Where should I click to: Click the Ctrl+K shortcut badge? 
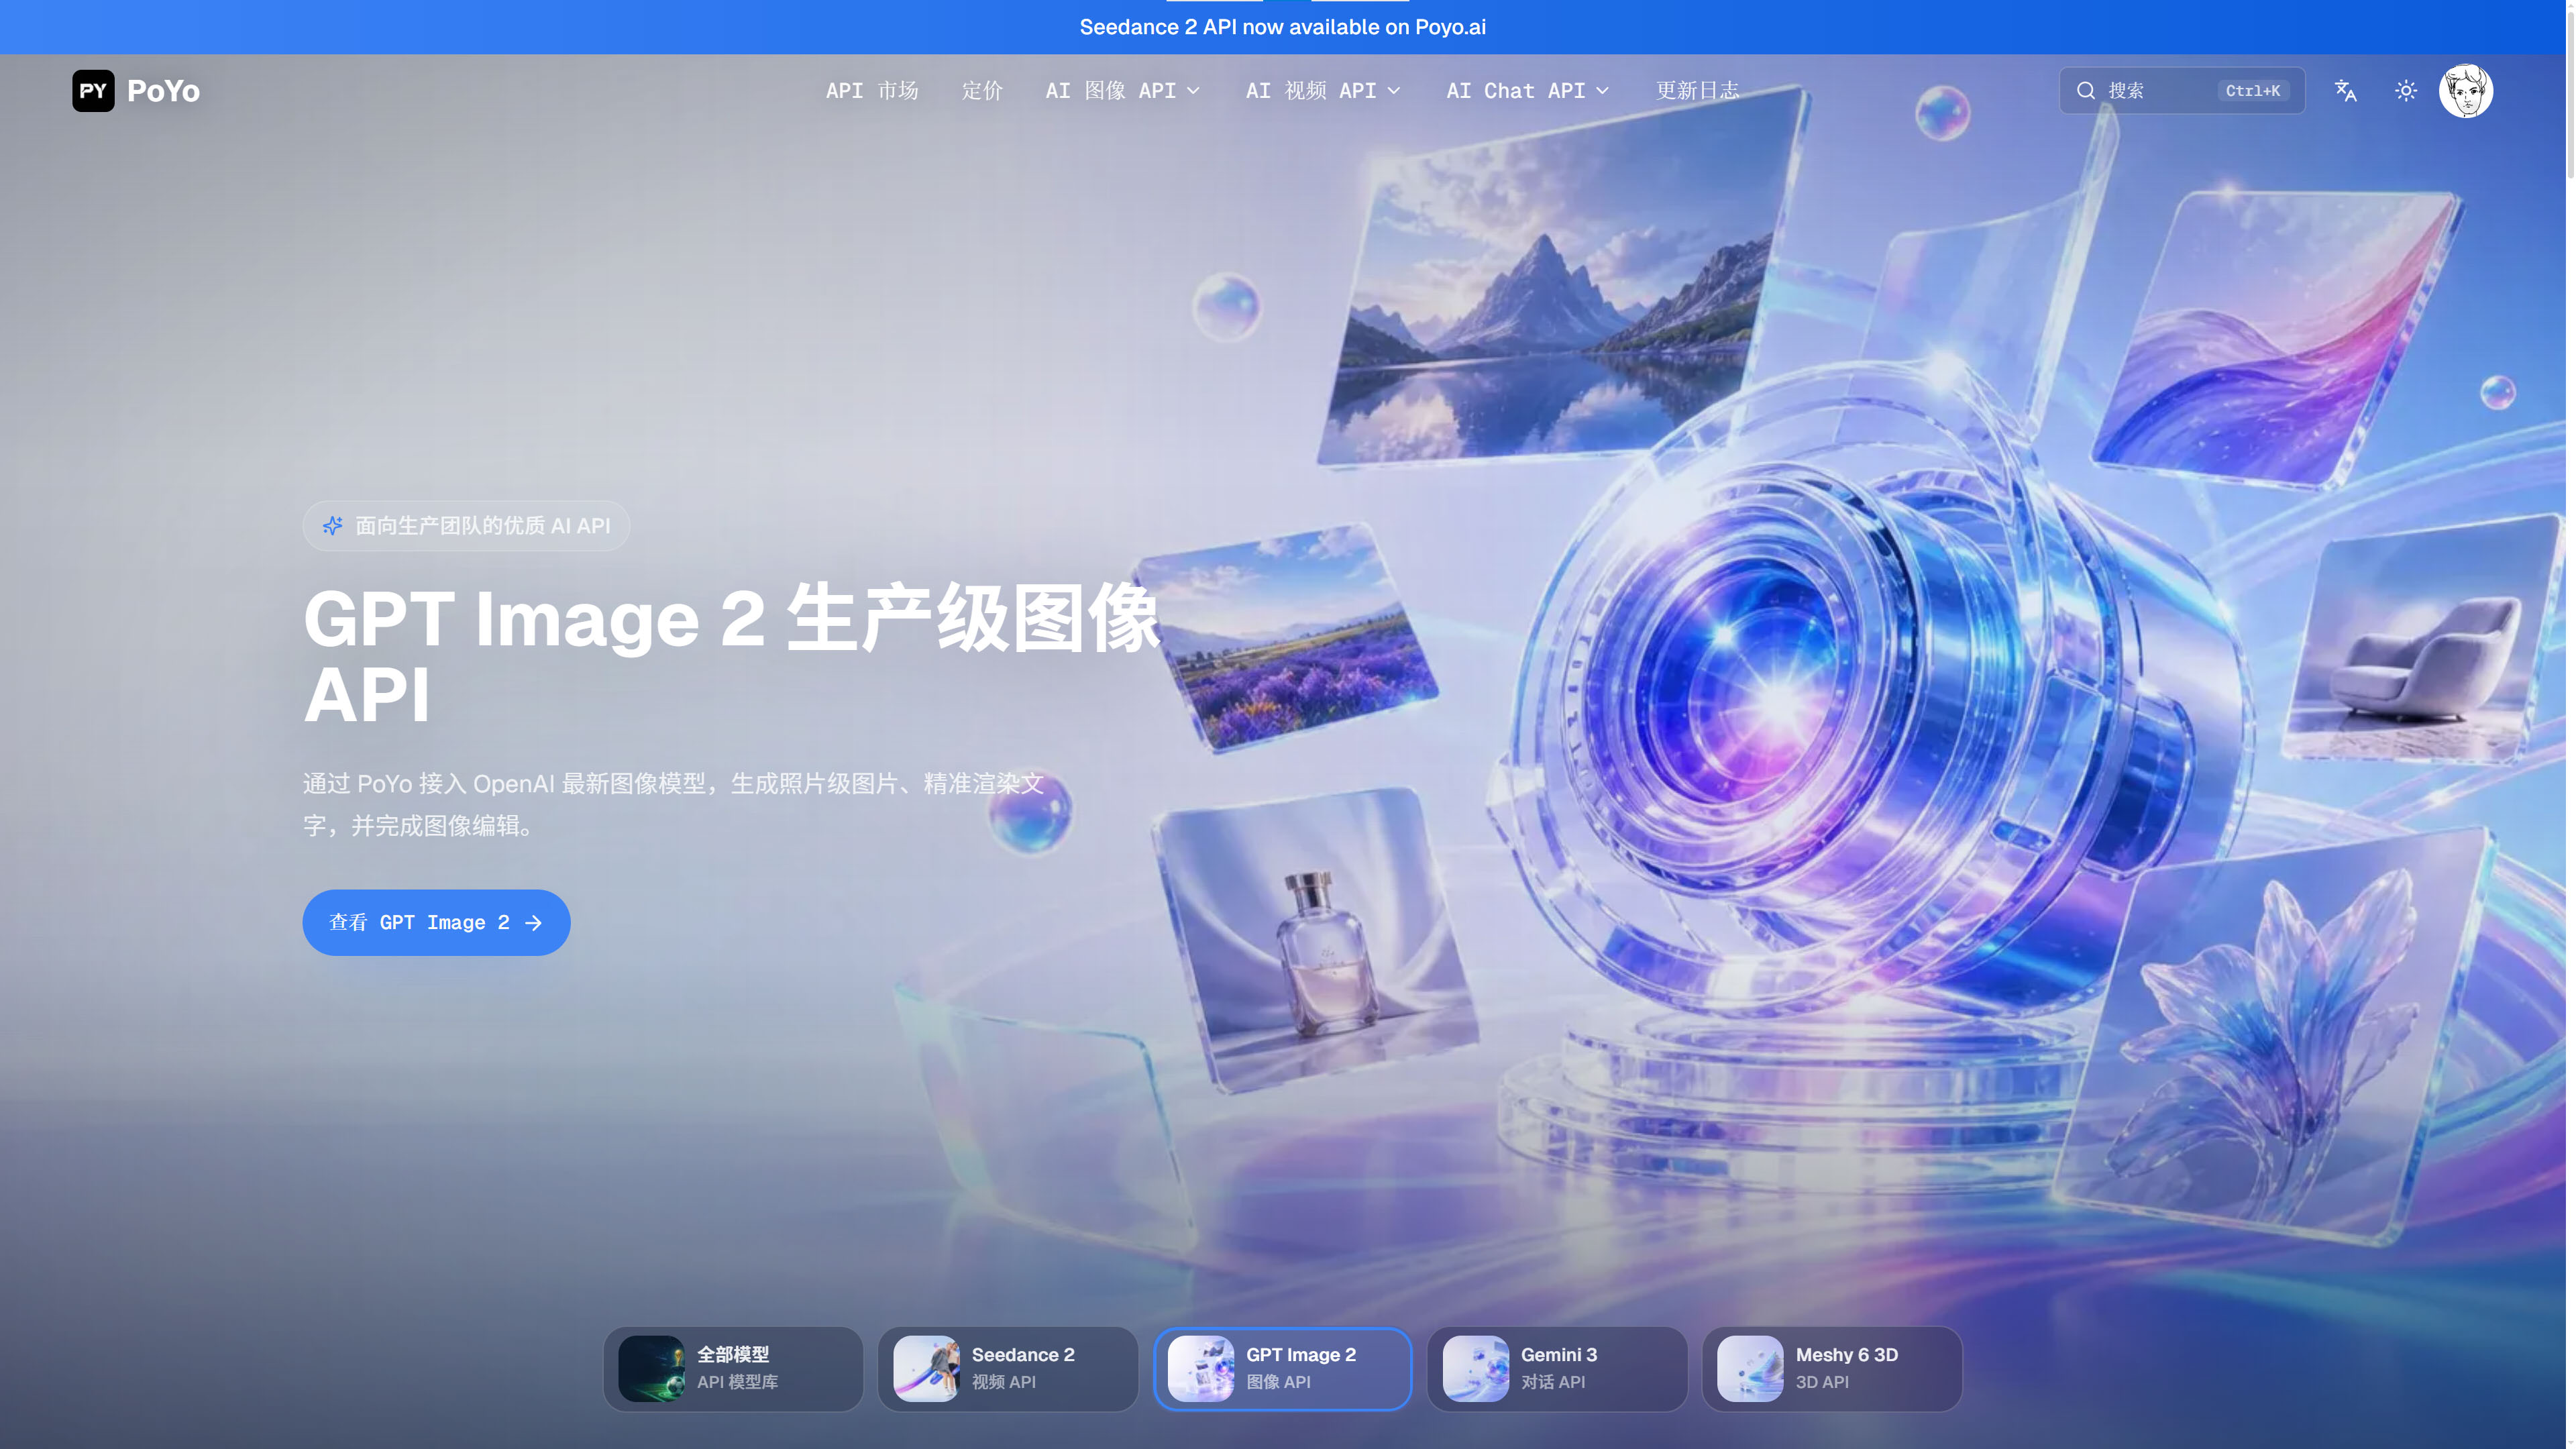pos(2252,91)
